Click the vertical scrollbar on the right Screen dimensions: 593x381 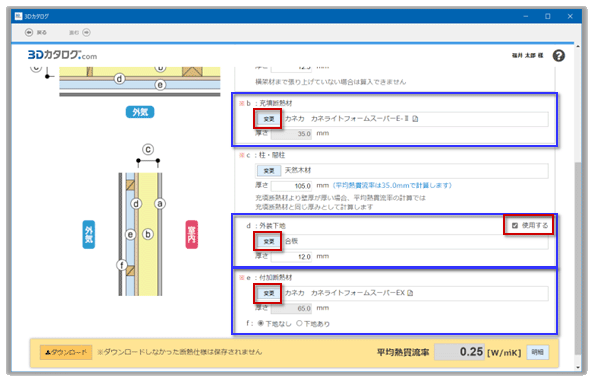coord(577,257)
